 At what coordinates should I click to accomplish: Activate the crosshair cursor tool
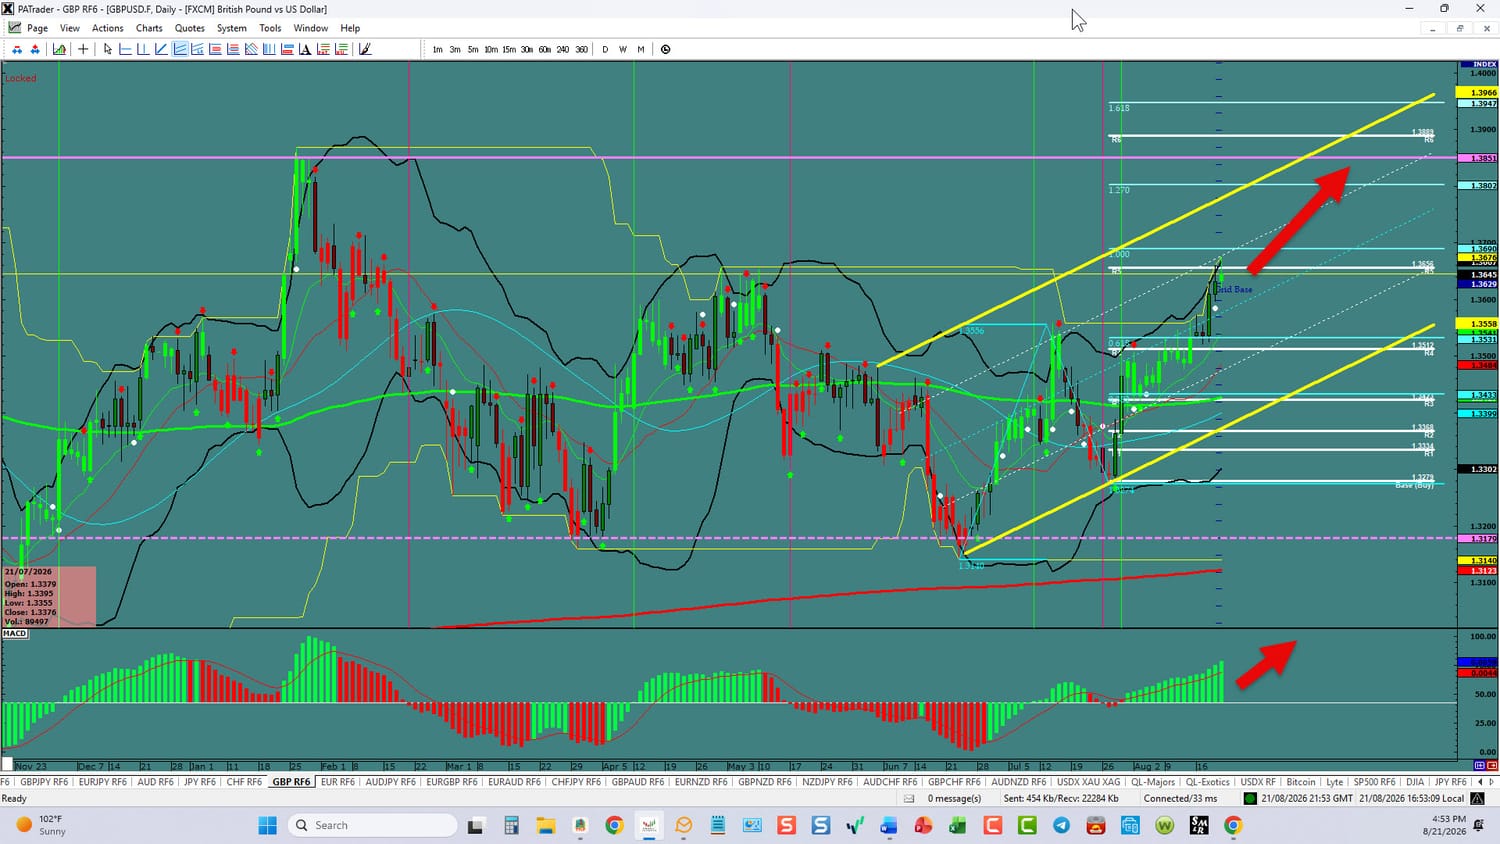tap(83, 49)
